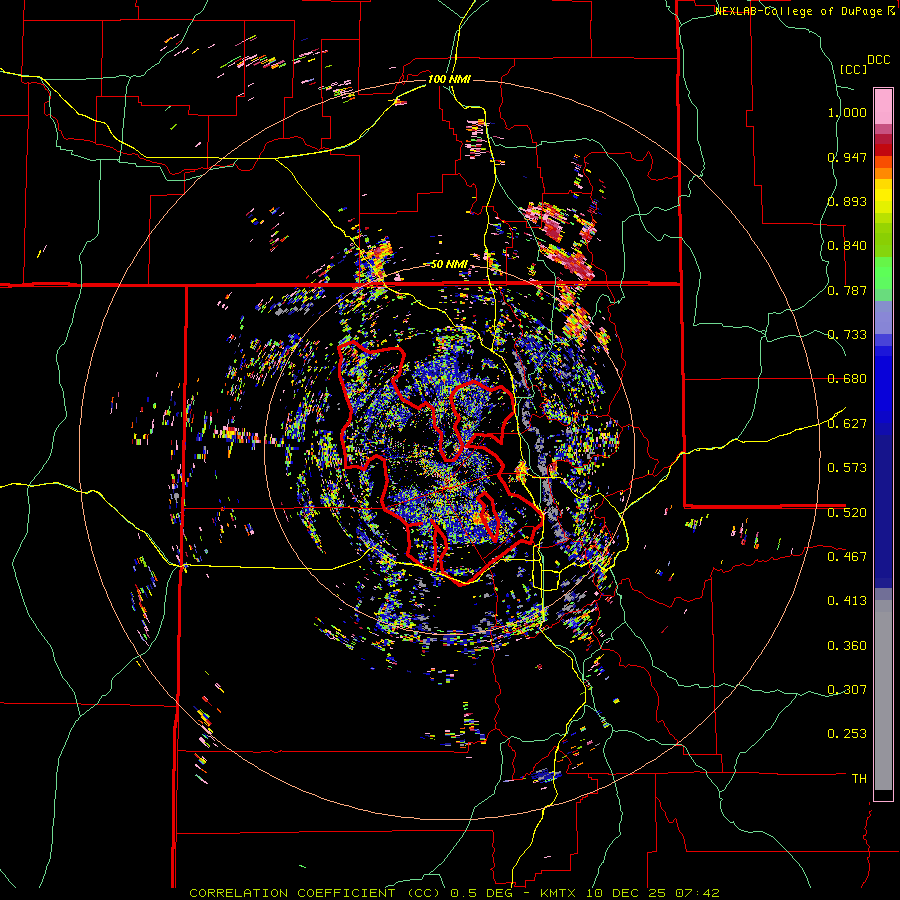This screenshot has height=900, width=900.
Task: Select the 0.253 scale value
Action: (x=847, y=734)
